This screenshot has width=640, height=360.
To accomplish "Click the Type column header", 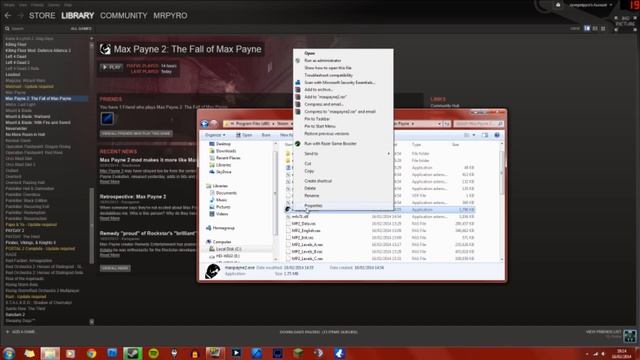I will click(416, 145).
